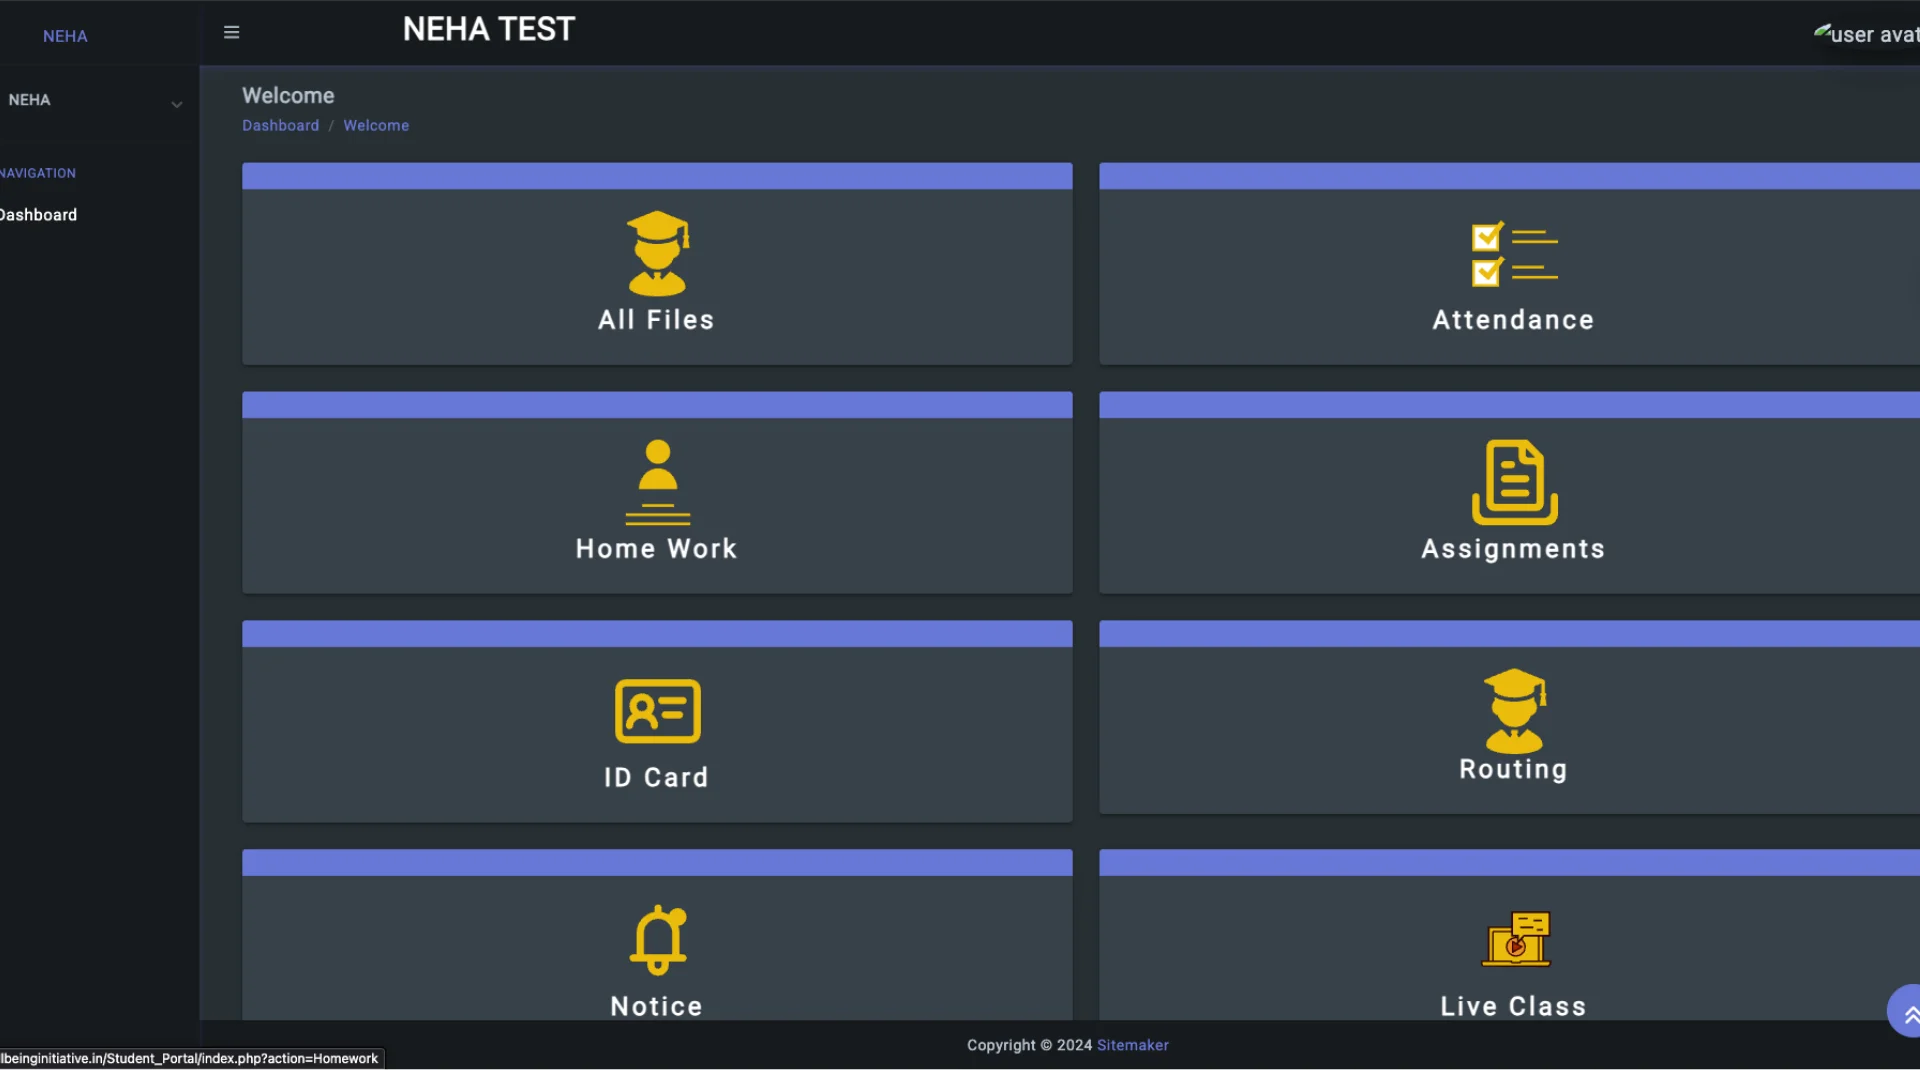1920x1070 pixels.
Task: Click the Home Work label
Action: (x=656, y=549)
